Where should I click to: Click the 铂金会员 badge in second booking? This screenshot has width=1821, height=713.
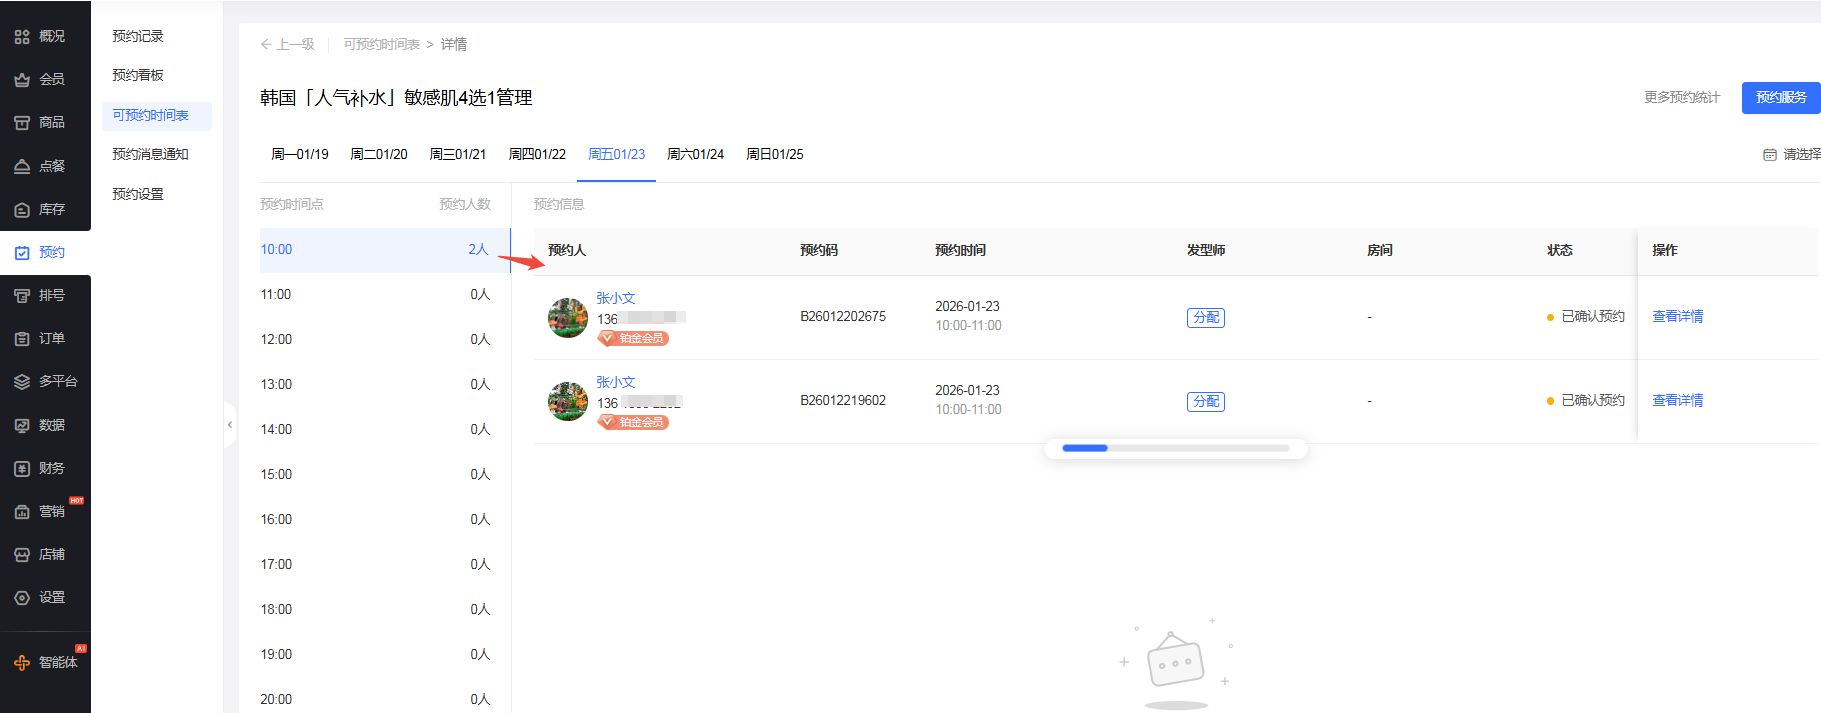pyautogui.click(x=633, y=422)
